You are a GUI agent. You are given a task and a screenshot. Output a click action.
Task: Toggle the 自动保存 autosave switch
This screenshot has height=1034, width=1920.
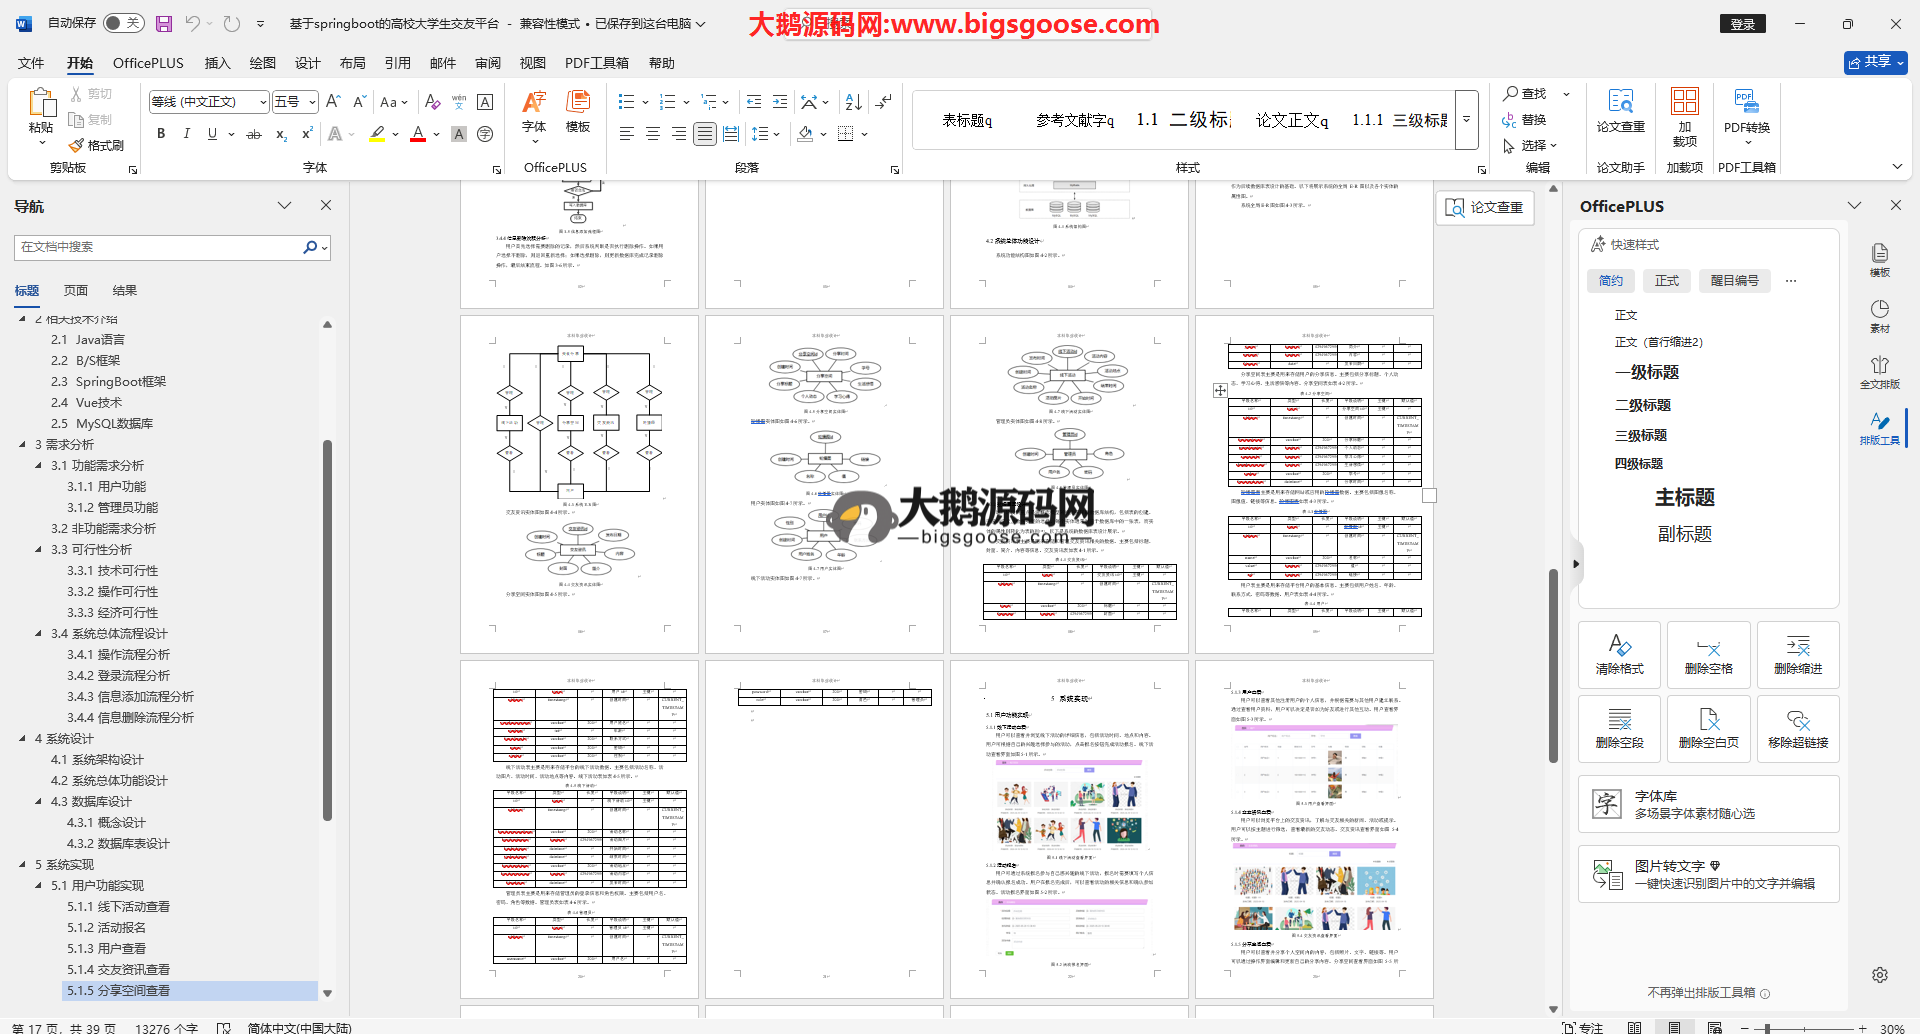coord(123,23)
